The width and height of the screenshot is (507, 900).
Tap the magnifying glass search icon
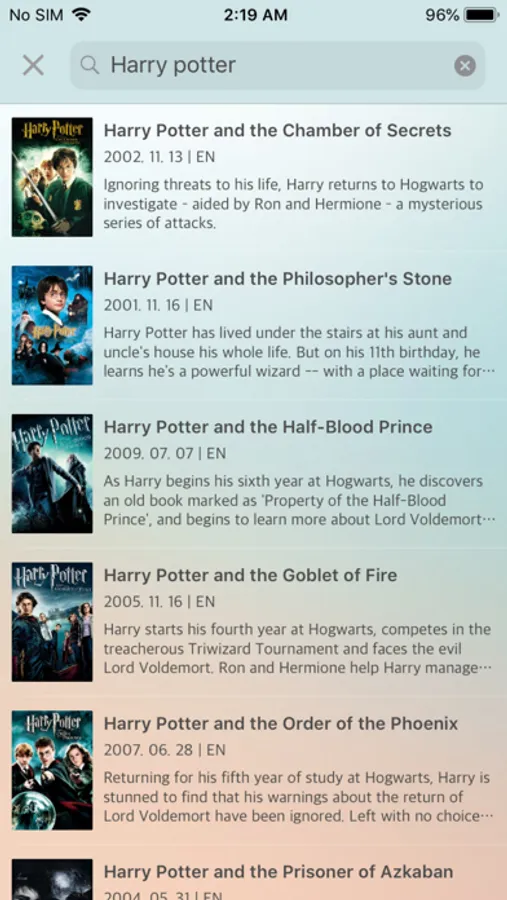[90, 65]
